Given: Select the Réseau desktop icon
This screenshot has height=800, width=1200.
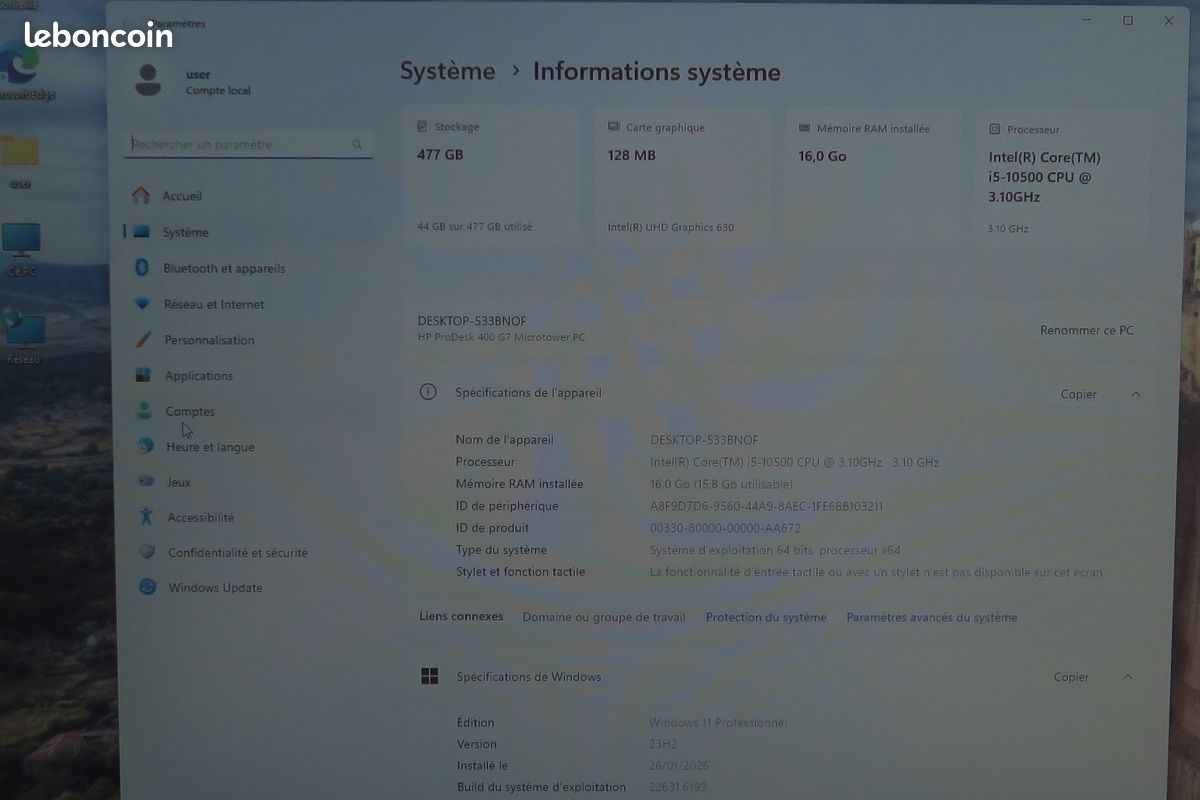Looking at the screenshot, I should [22, 327].
